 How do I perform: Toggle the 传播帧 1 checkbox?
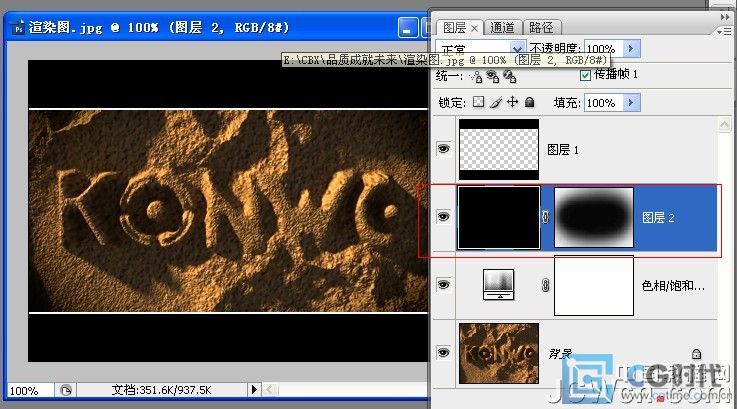[585, 75]
